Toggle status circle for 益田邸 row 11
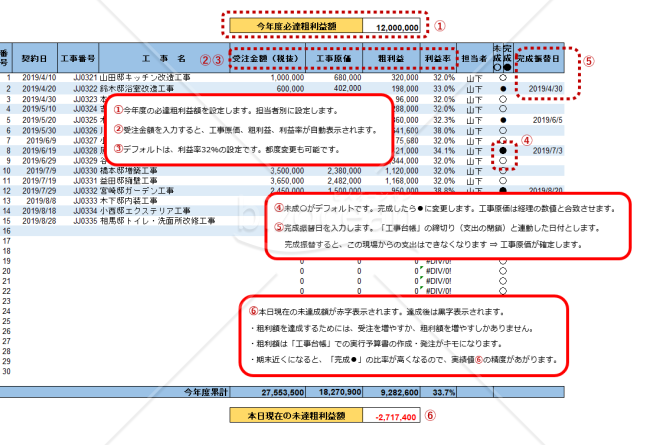The width and height of the screenshot is (650, 445). point(503,181)
